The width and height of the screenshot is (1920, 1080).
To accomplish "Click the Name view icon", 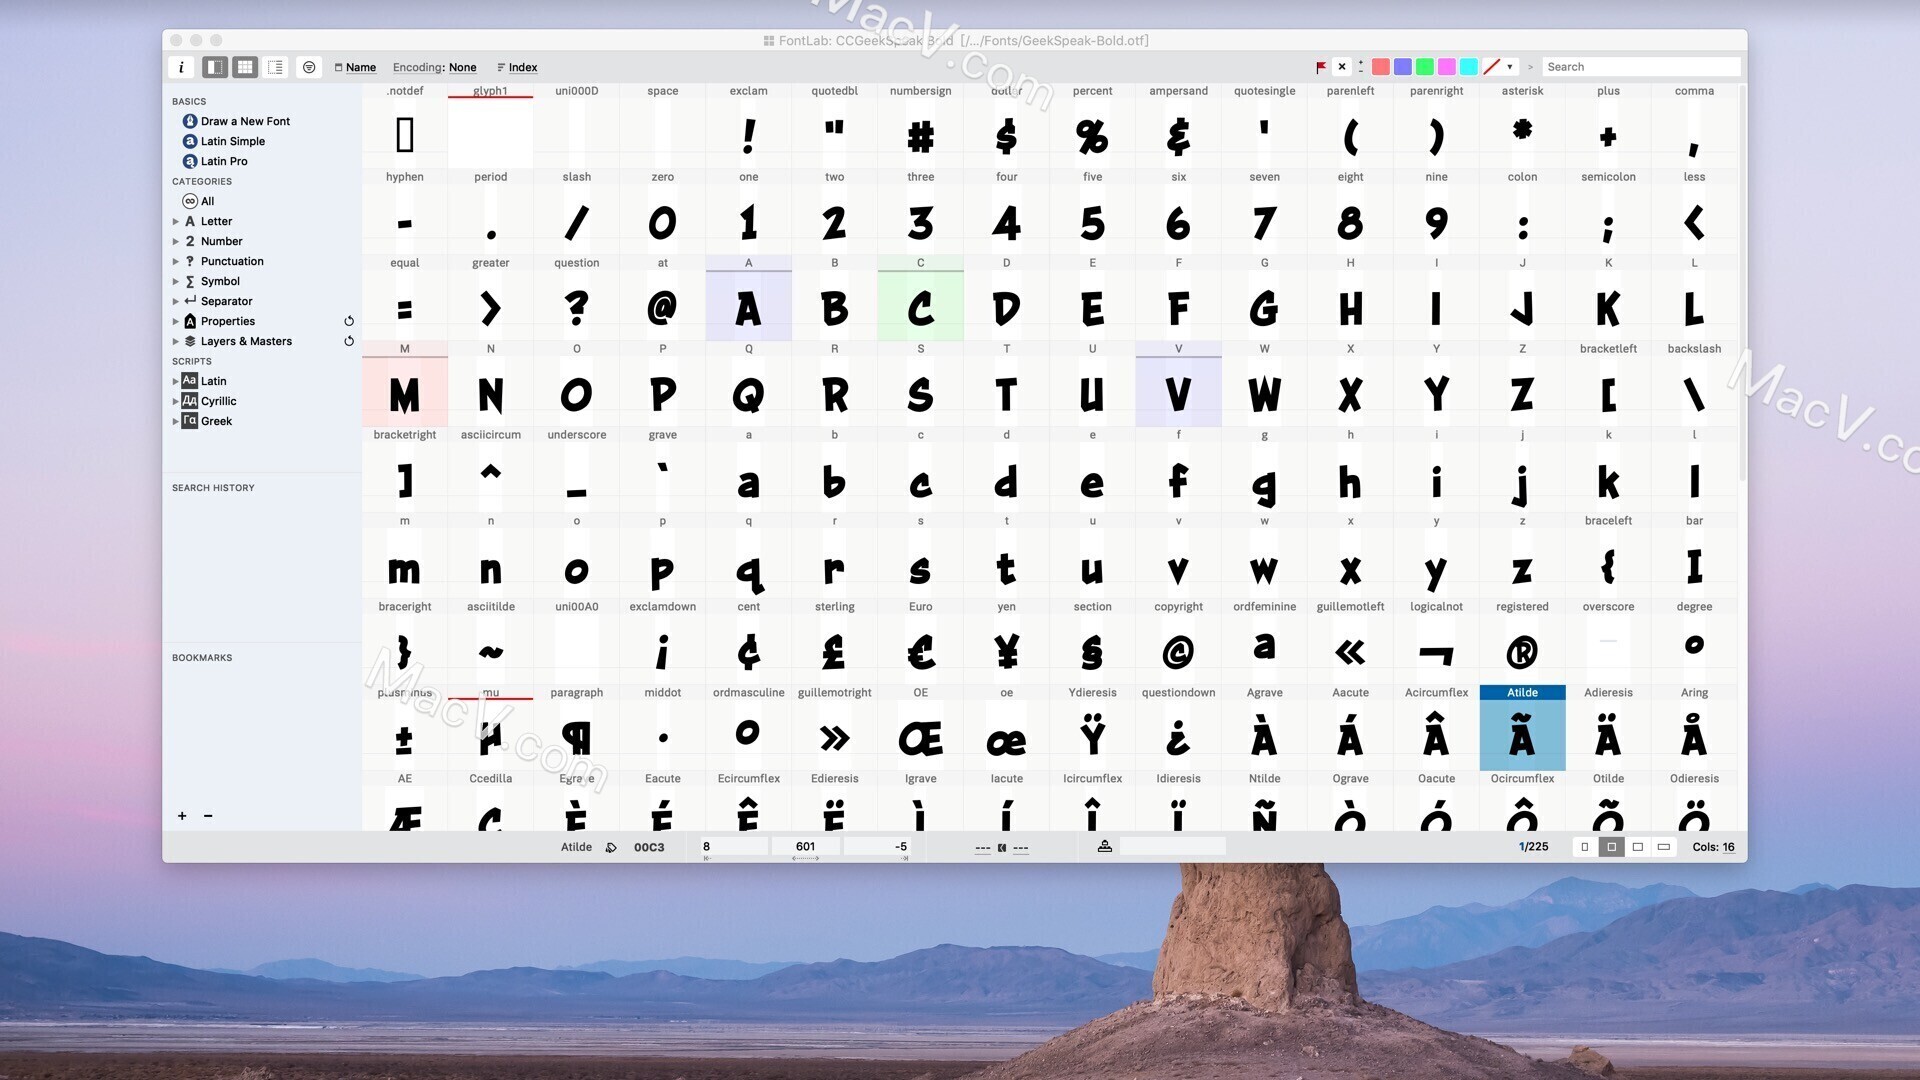I will (355, 67).
